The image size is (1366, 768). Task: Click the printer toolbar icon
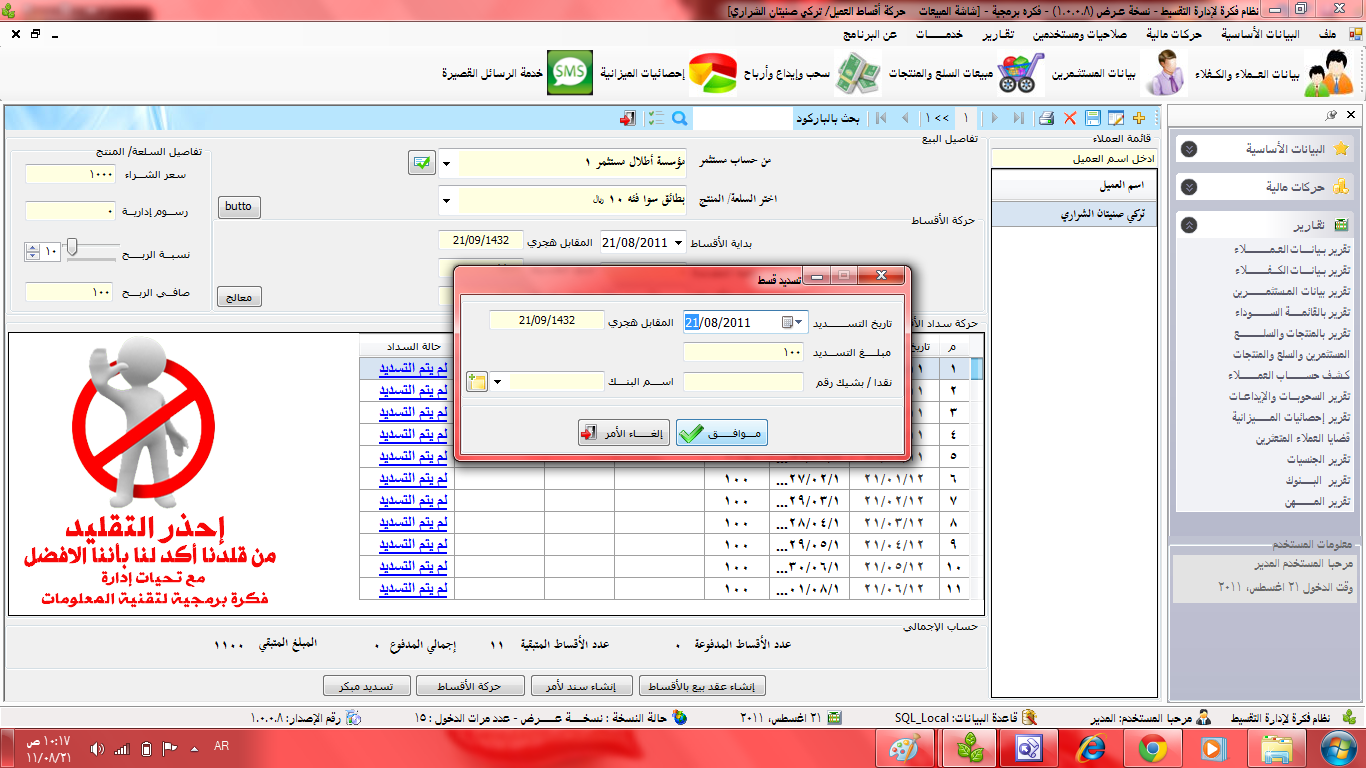[1046, 118]
